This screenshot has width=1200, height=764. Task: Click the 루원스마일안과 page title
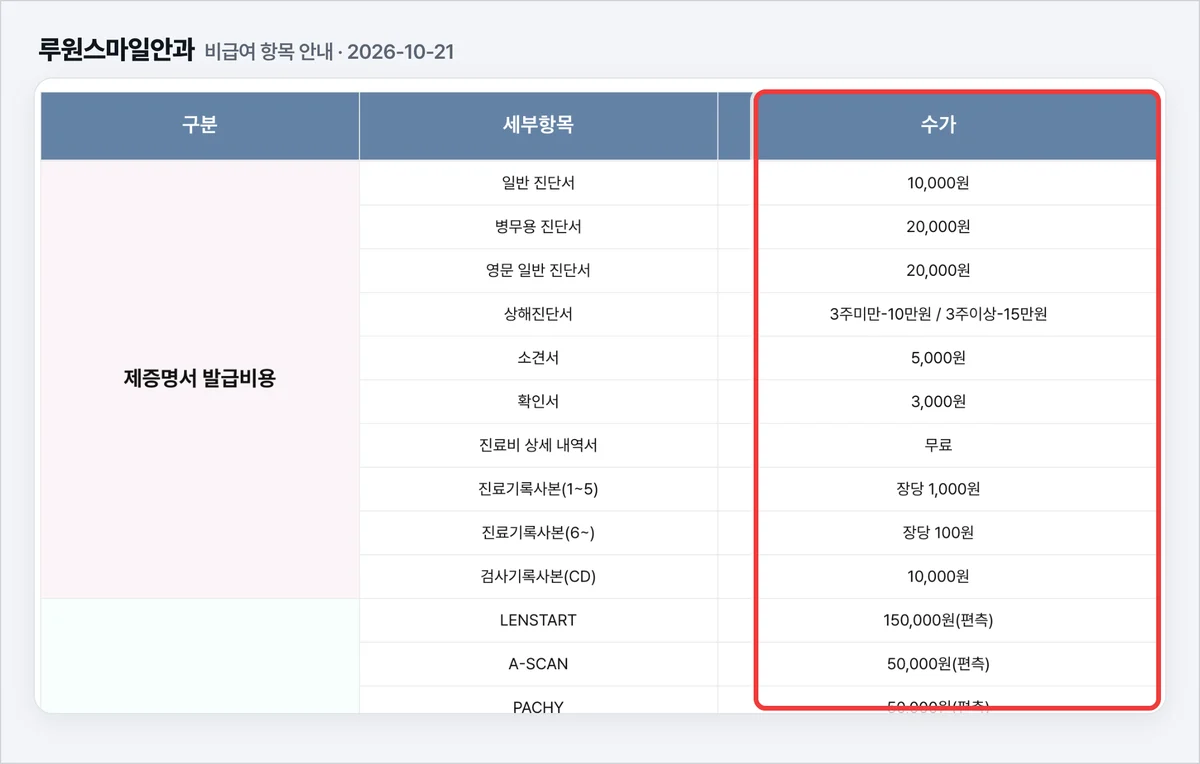[x=115, y=49]
